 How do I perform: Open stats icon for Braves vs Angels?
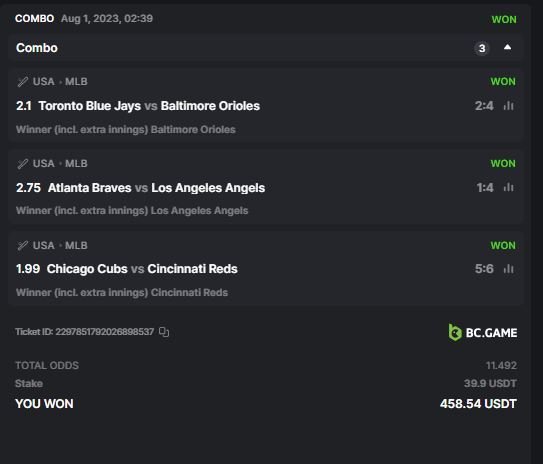508,187
